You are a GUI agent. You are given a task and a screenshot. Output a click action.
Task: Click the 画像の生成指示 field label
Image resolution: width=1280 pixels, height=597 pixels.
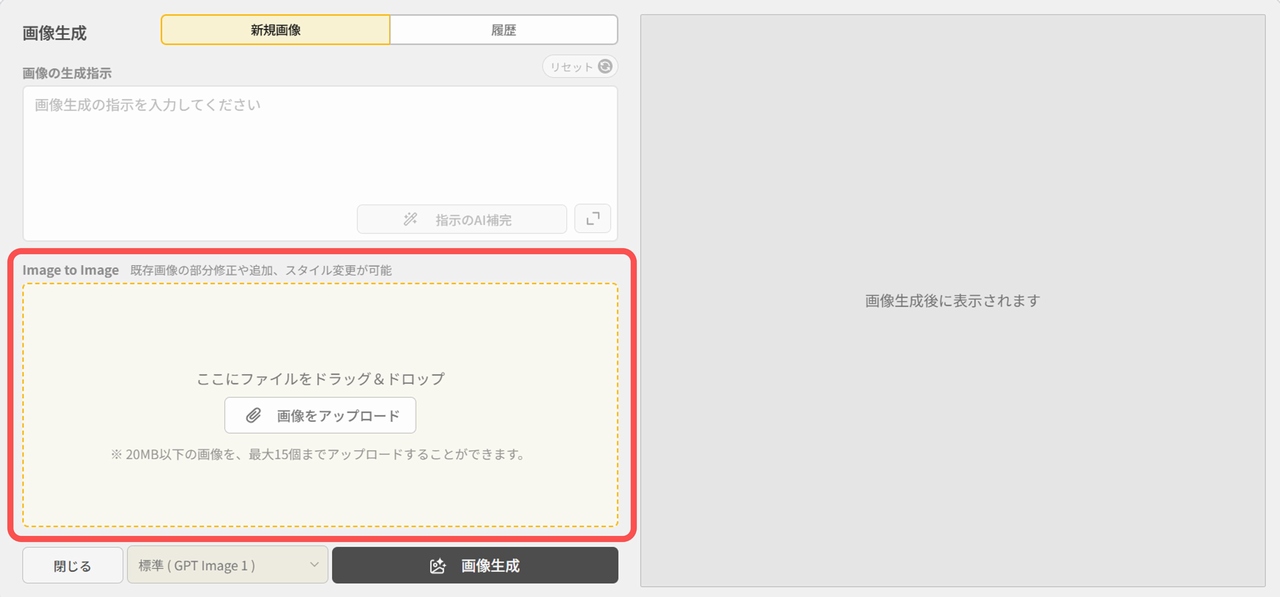(x=67, y=73)
